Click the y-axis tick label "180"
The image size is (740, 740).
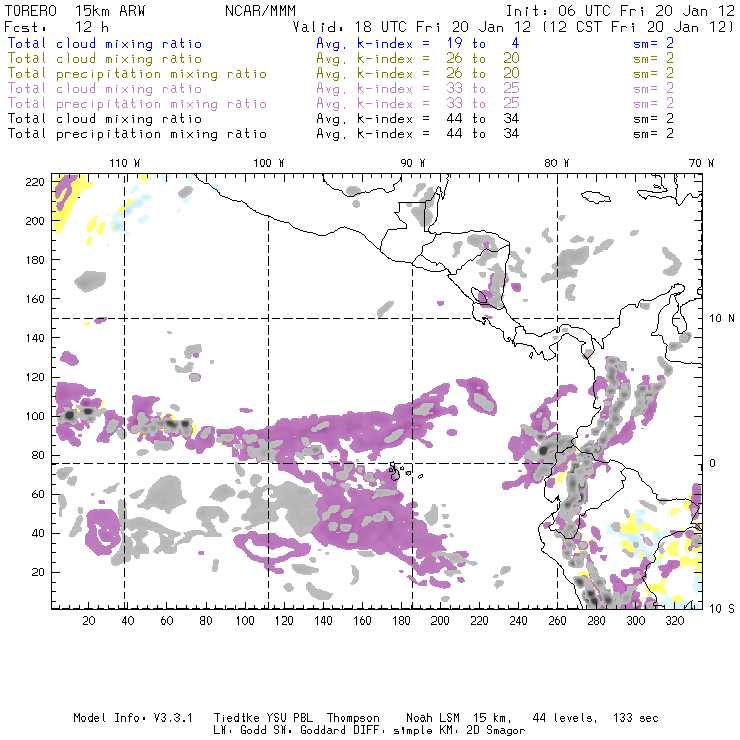(35, 260)
